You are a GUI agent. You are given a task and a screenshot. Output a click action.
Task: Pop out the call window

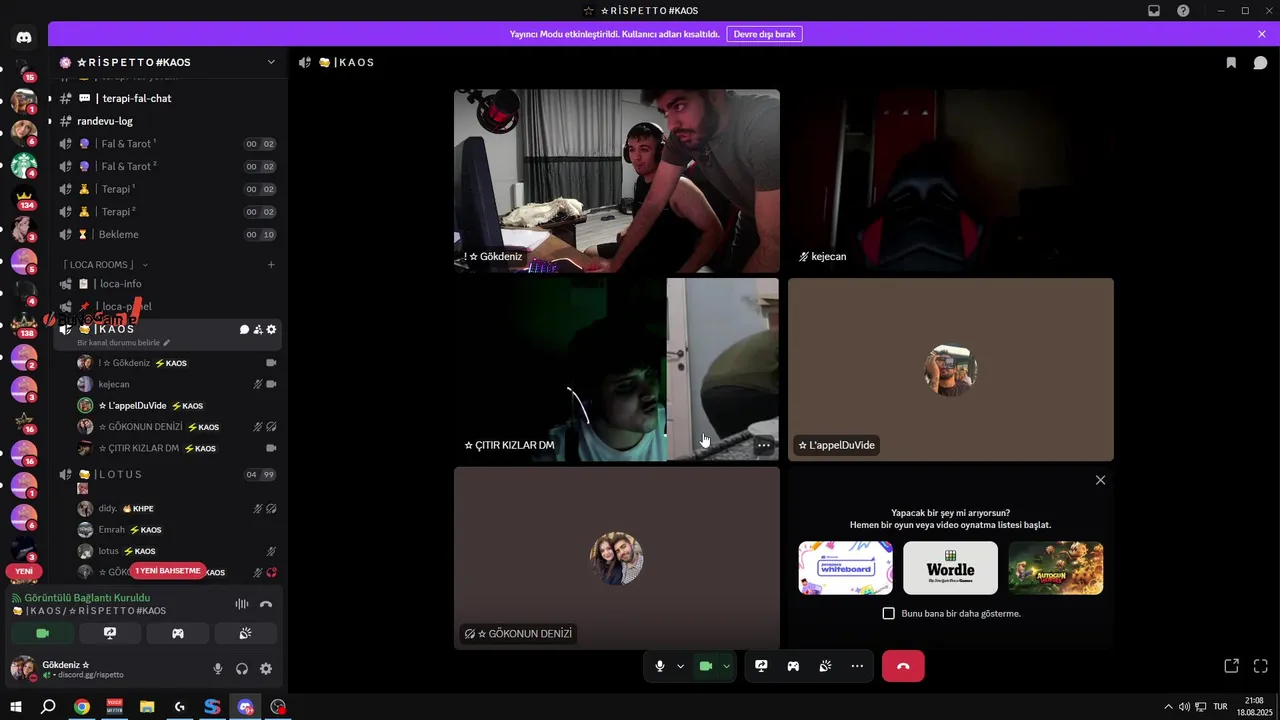(x=1231, y=665)
